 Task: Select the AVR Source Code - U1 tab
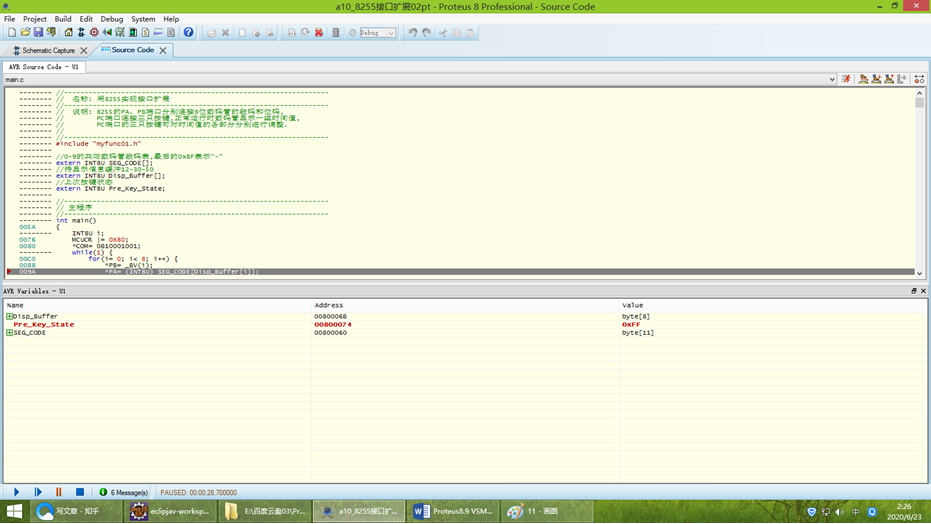(x=43, y=67)
